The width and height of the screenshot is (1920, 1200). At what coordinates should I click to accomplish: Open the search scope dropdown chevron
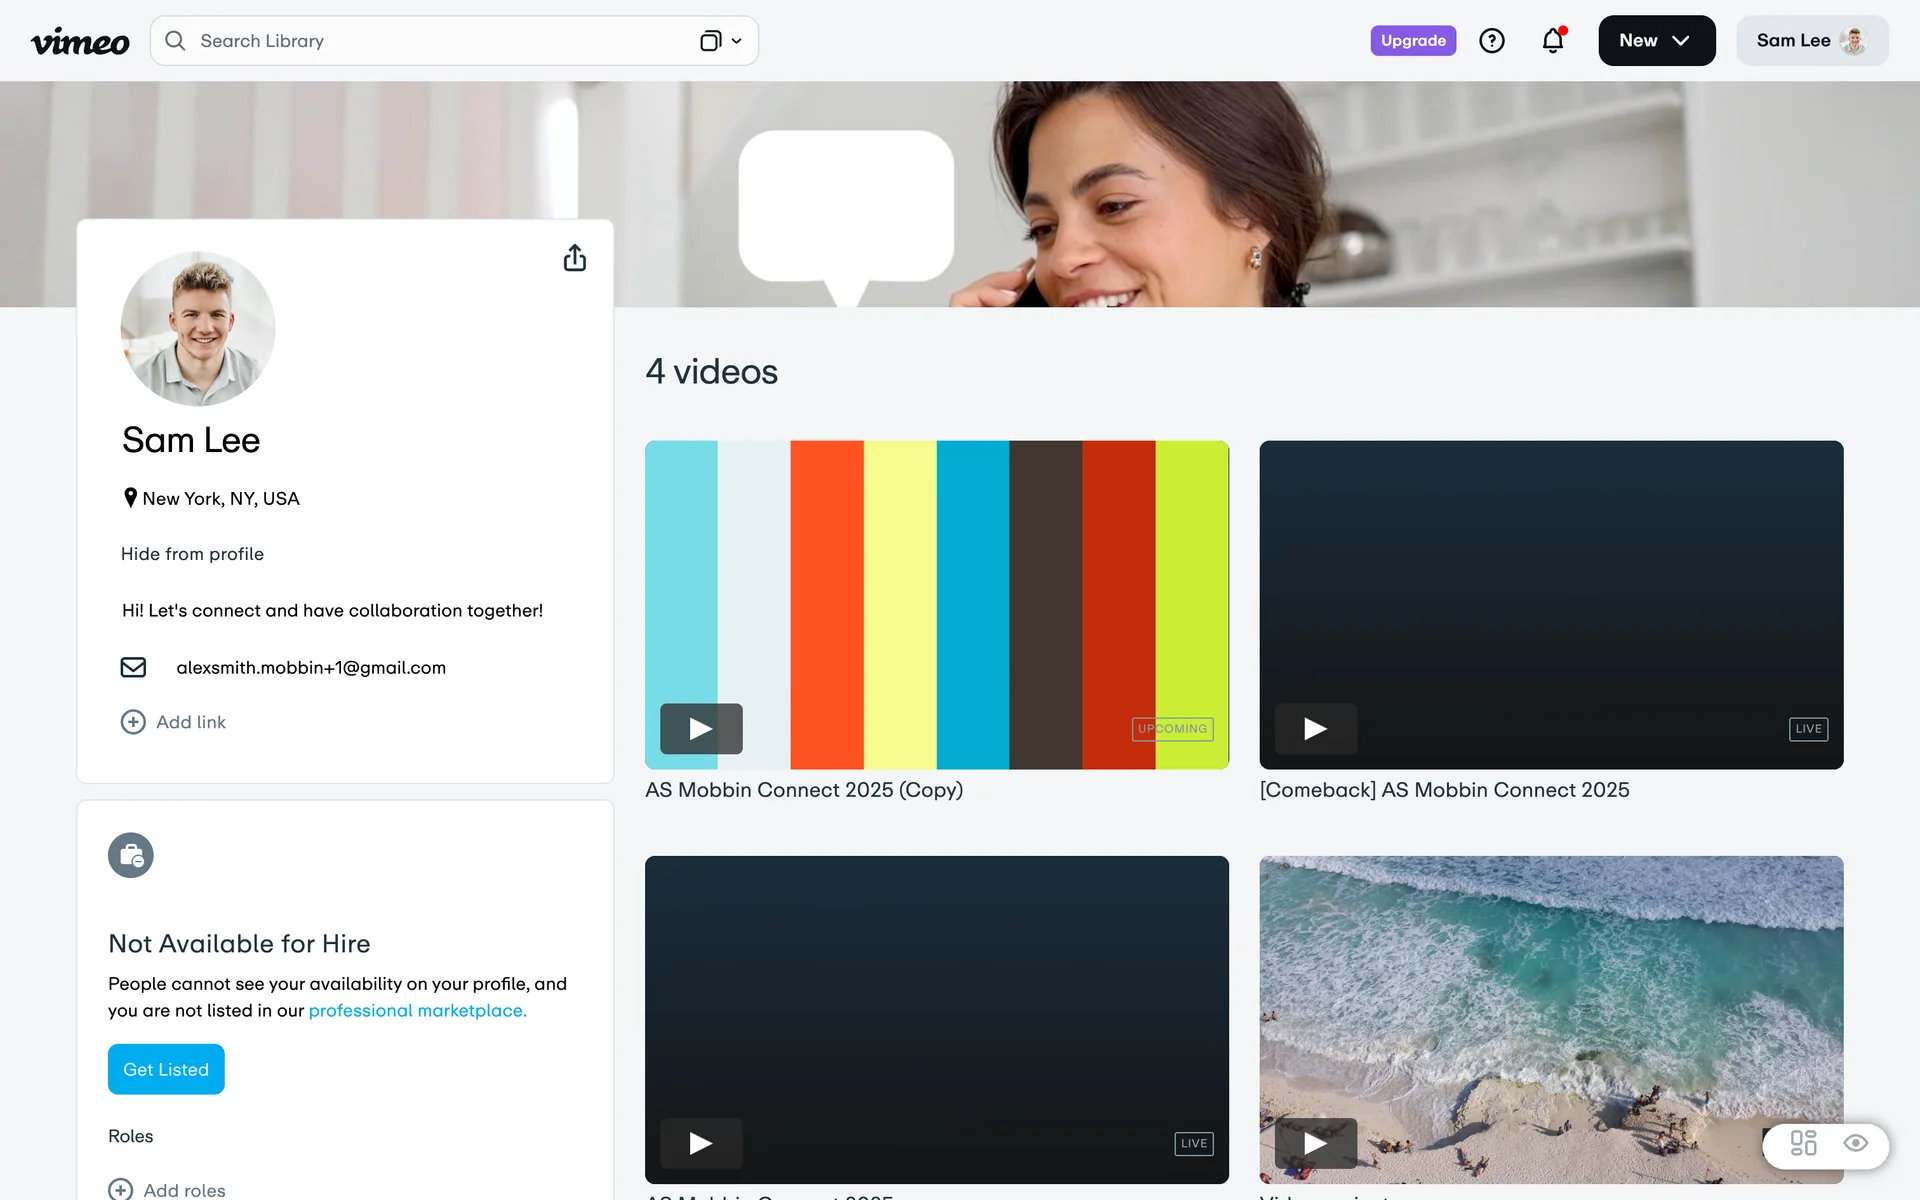736,41
